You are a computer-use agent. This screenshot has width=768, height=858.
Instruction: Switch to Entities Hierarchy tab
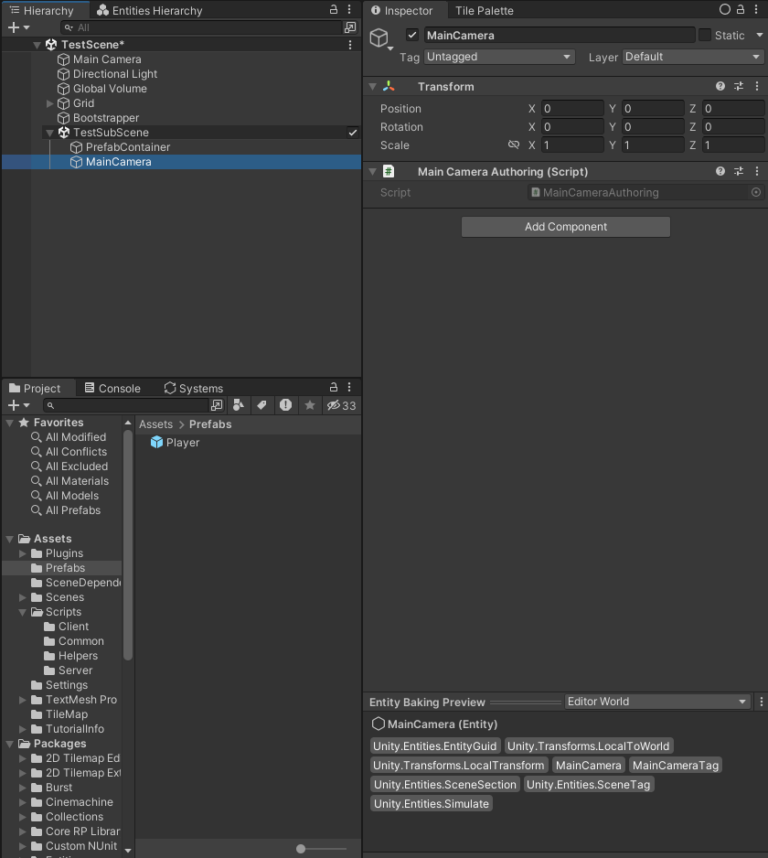click(149, 10)
